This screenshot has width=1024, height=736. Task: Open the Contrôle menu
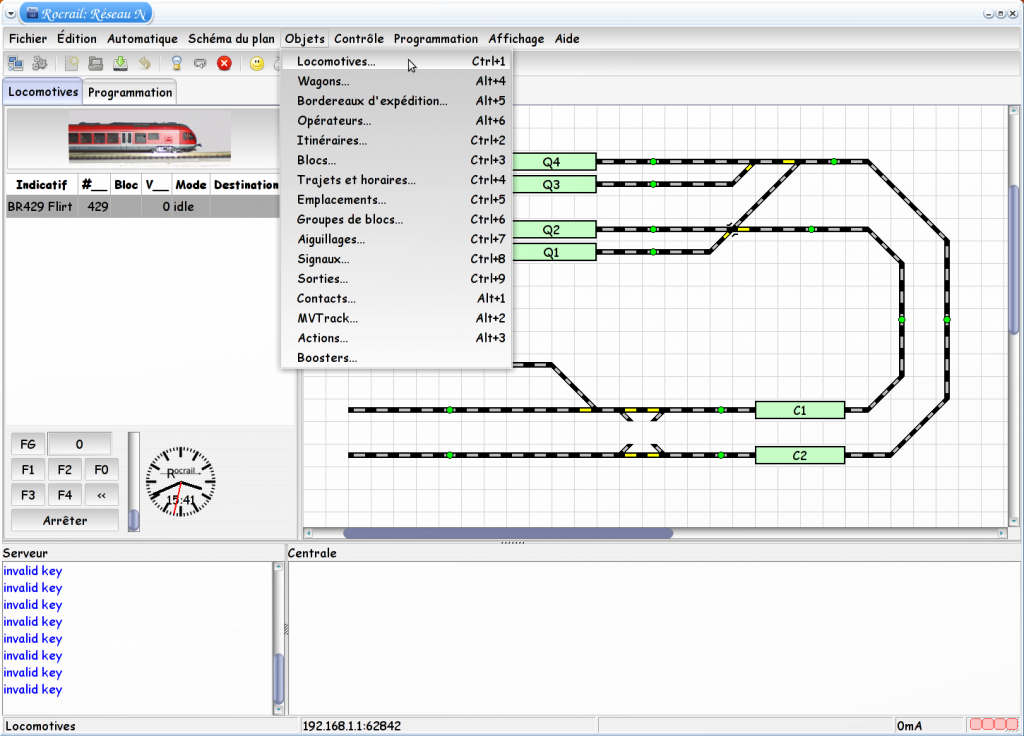point(359,39)
